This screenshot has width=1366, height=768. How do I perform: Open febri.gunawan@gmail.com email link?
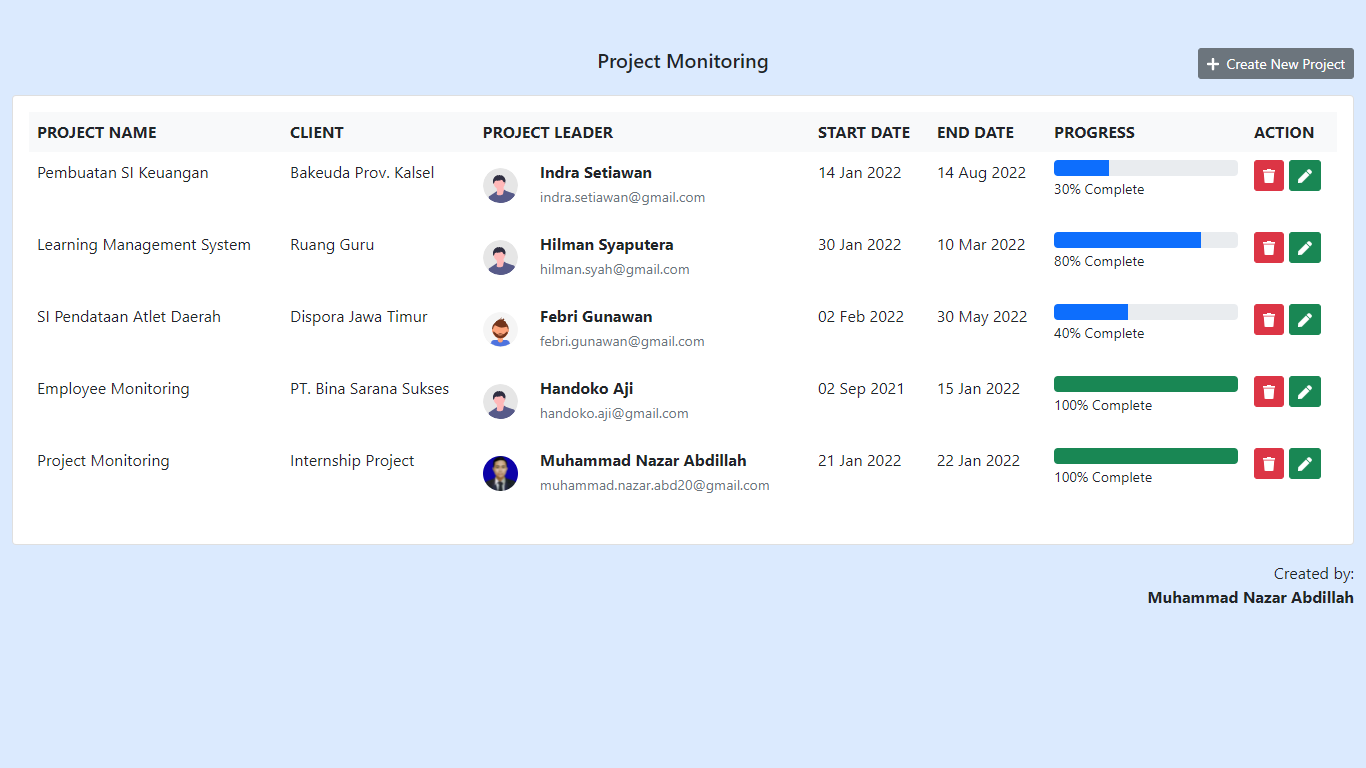[622, 341]
